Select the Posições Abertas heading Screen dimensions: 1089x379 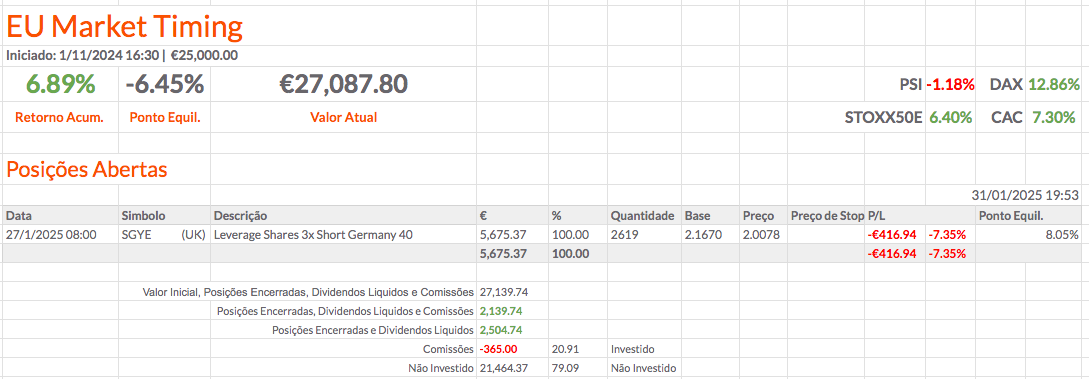click(87, 169)
